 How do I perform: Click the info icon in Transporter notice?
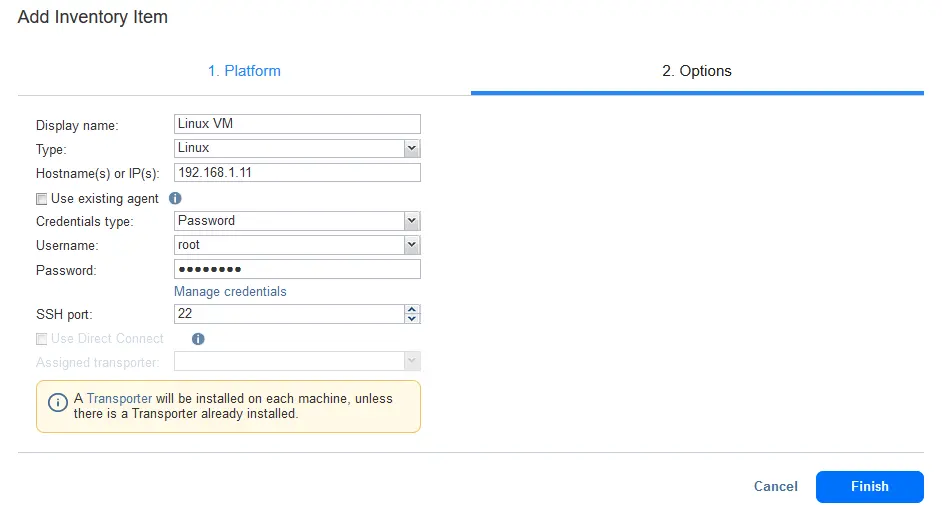[58, 406]
